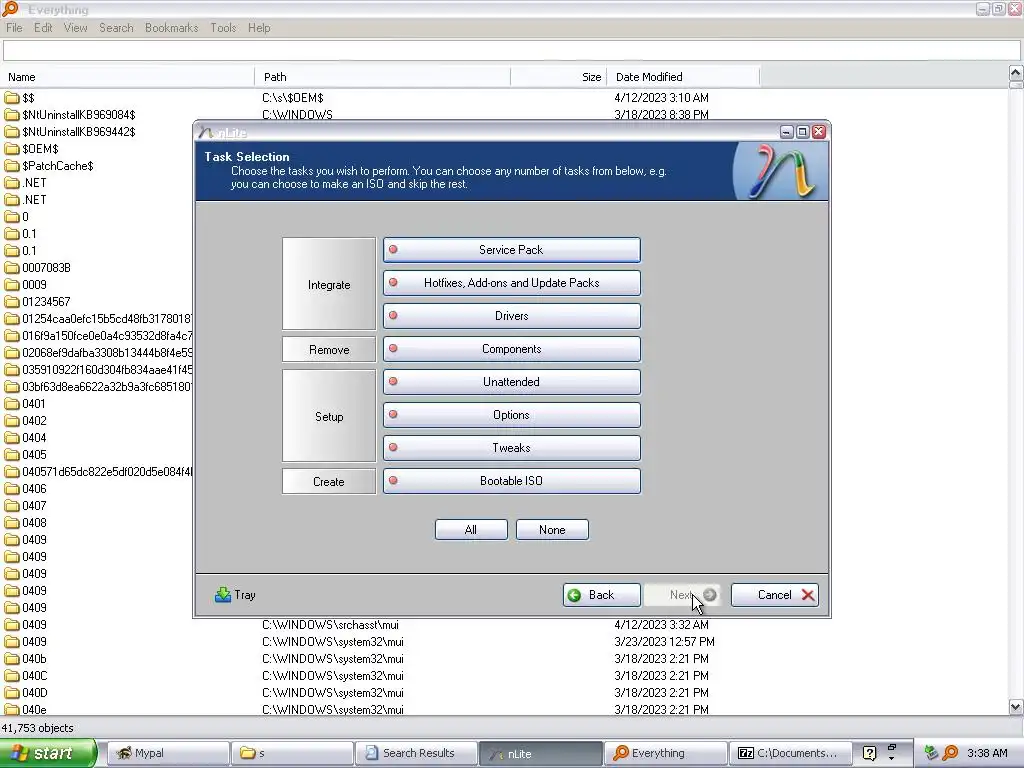
Task: Sort by the Size column header
Action: (x=559, y=77)
